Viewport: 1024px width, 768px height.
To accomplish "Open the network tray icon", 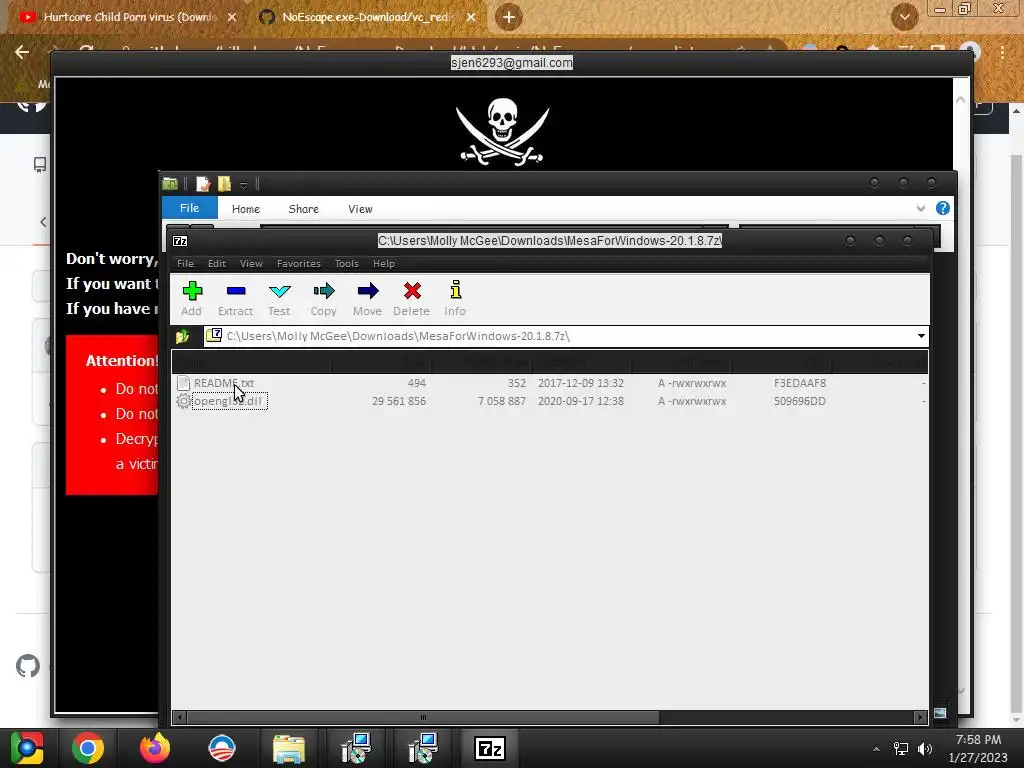I will tap(901, 749).
